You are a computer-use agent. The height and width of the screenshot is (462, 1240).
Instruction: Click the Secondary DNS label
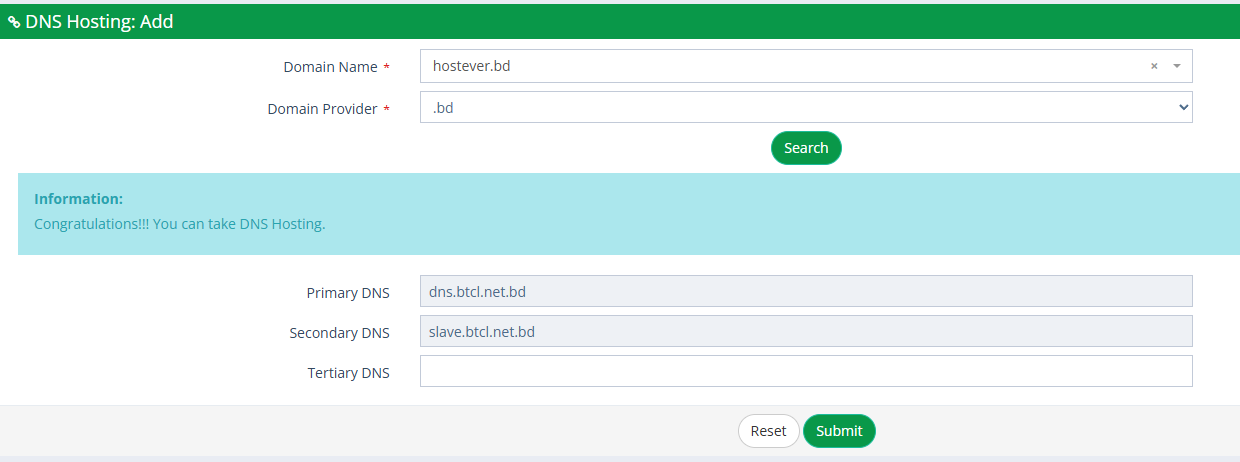click(339, 333)
